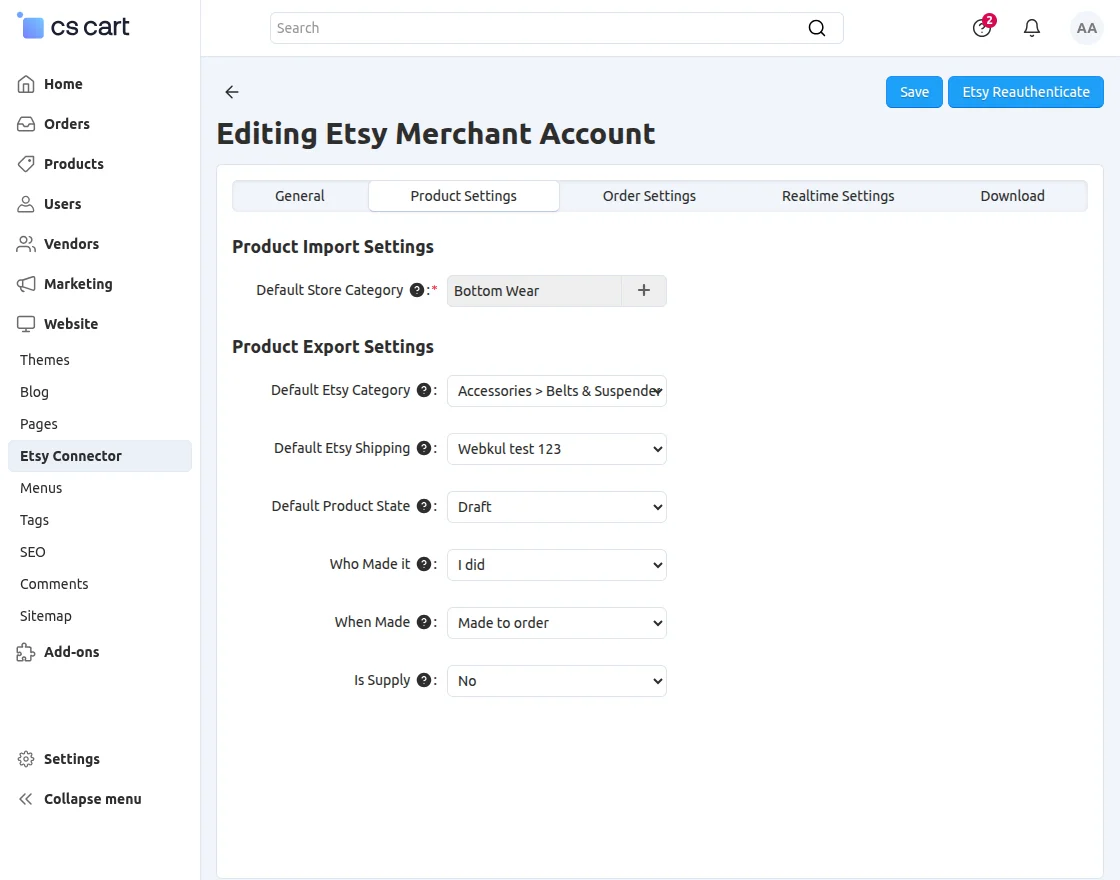Click the AA user avatar

[1086, 28]
